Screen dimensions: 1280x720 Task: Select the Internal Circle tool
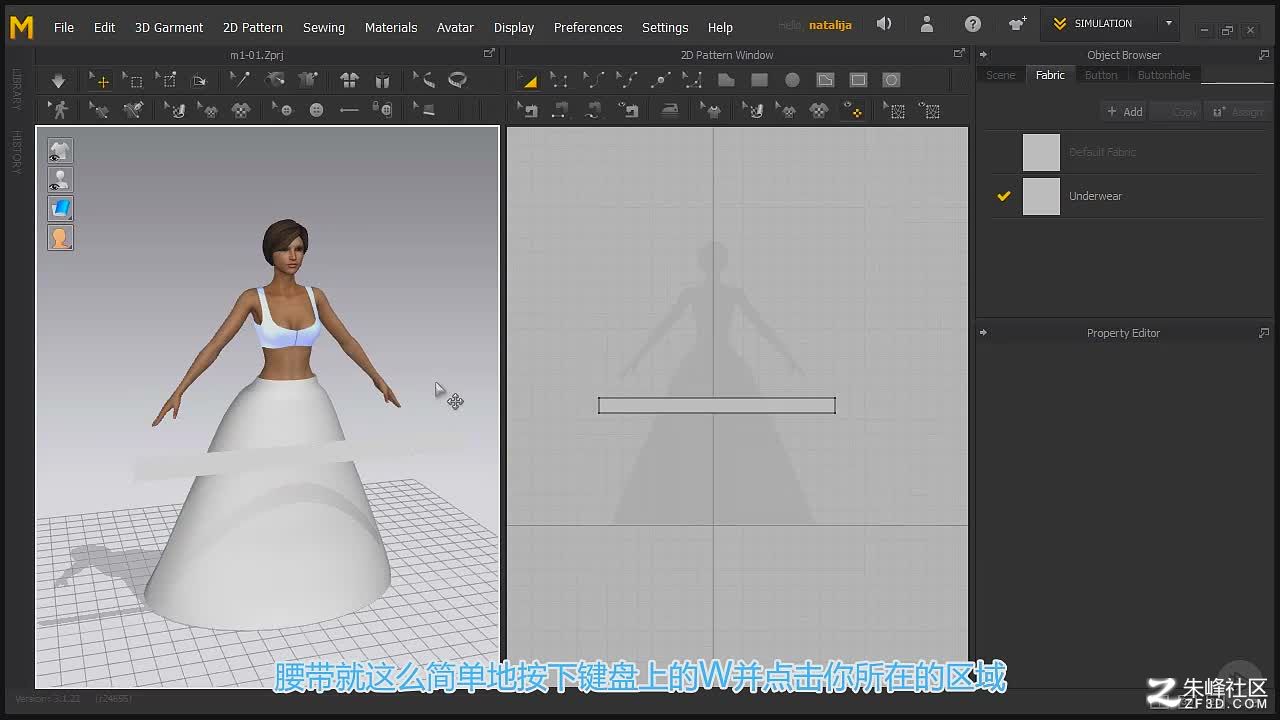tap(891, 80)
